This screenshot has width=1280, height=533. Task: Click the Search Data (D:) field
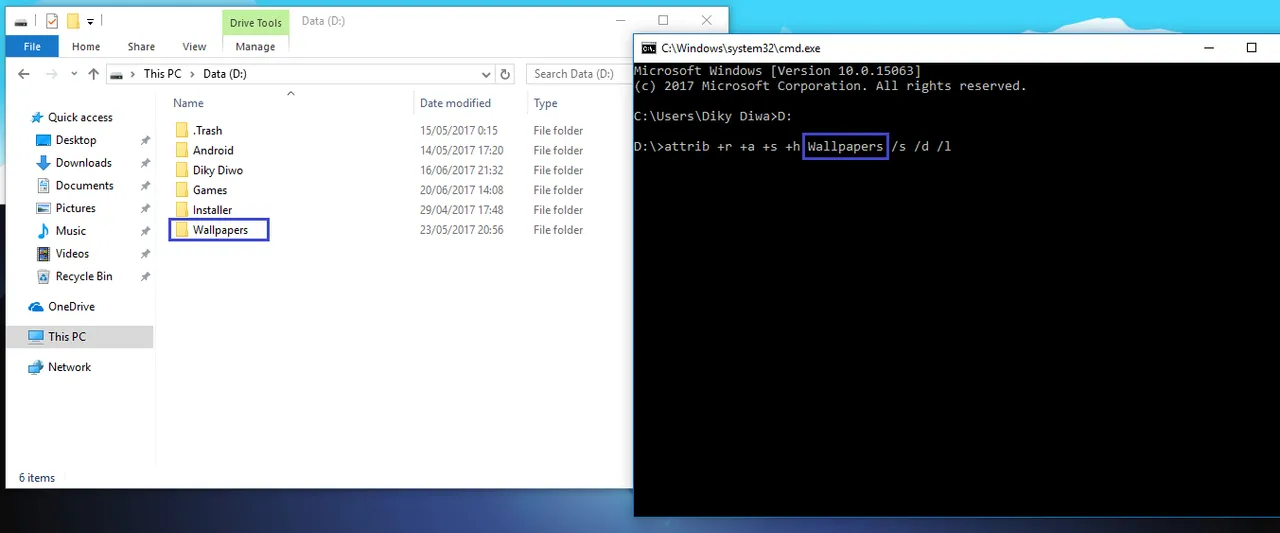(580, 74)
